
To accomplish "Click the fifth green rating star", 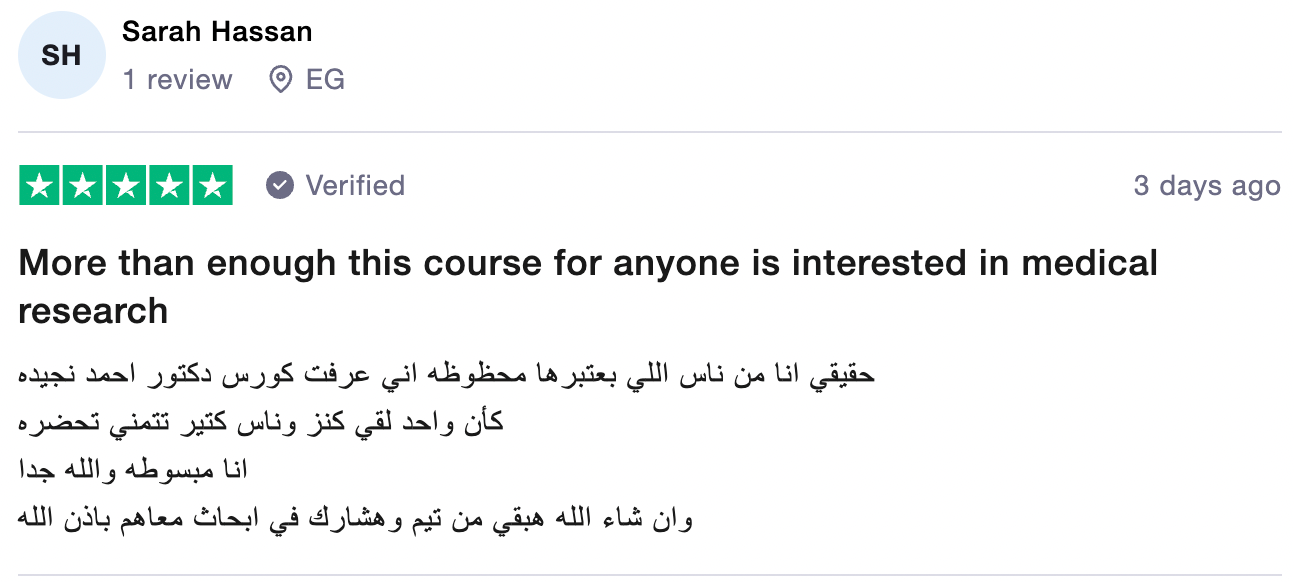I will [212, 186].
